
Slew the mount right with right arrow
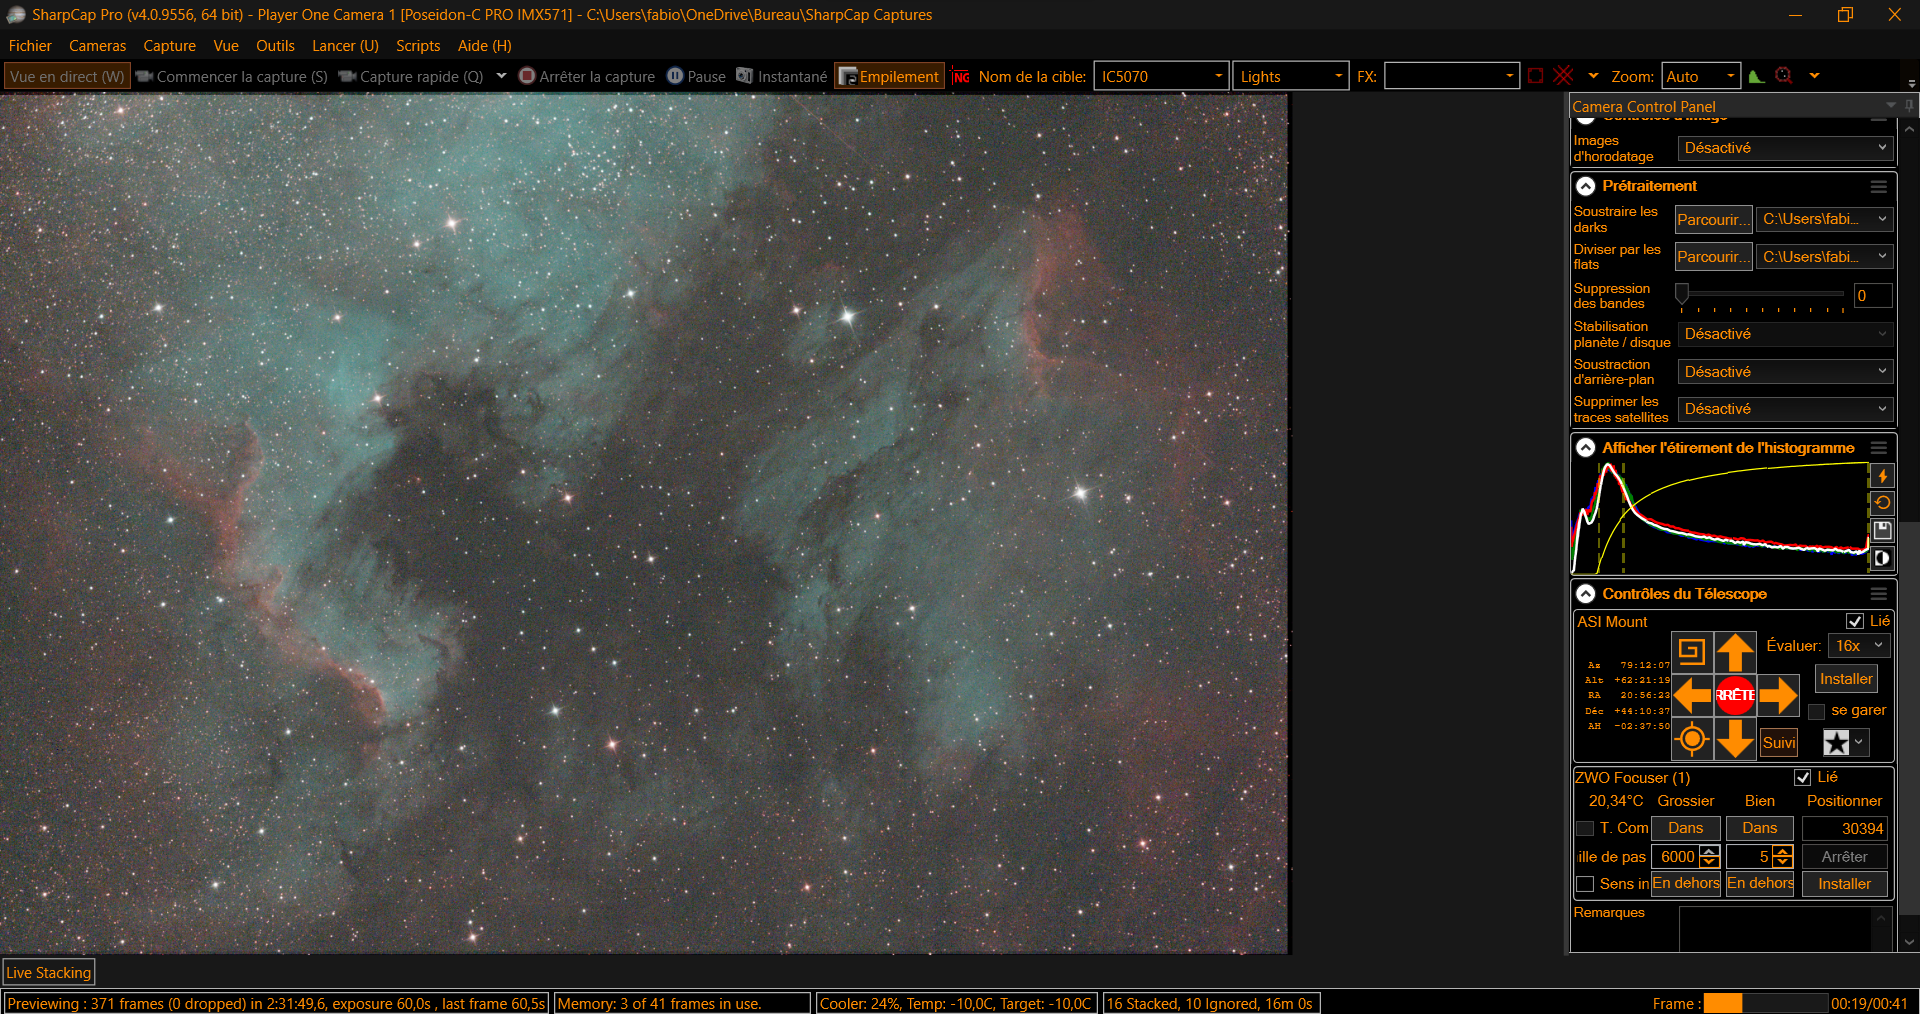[1779, 695]
